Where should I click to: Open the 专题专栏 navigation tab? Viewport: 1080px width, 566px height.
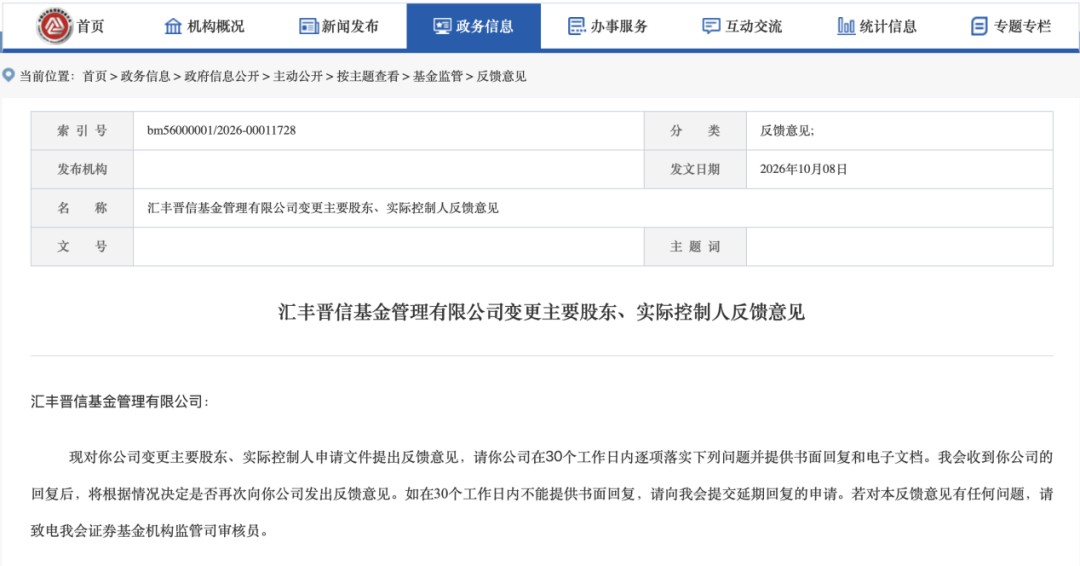pos(1022,26)
